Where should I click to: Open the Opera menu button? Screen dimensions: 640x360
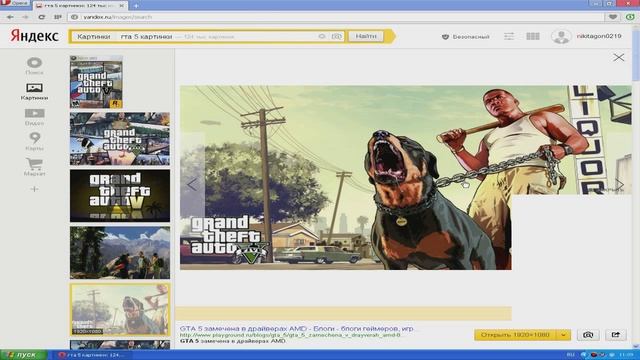coord(15,3)
